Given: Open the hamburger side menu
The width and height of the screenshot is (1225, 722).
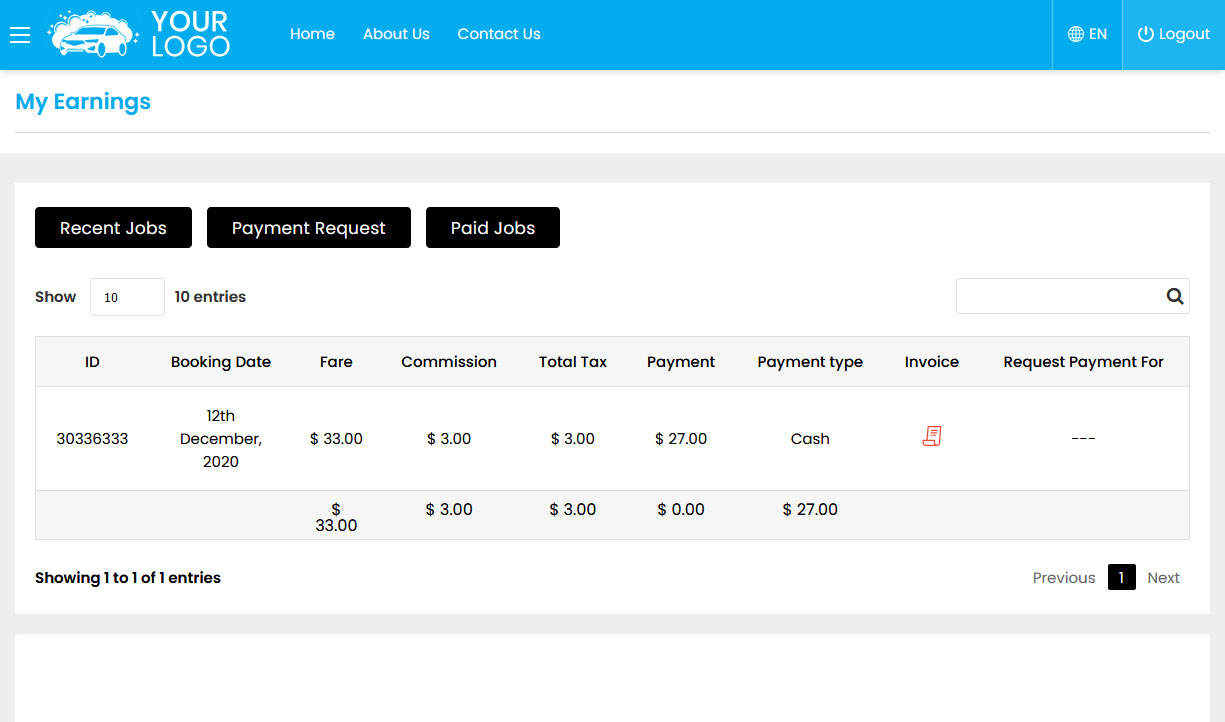Looking at the screenshot, I should (x=20, y=35).
